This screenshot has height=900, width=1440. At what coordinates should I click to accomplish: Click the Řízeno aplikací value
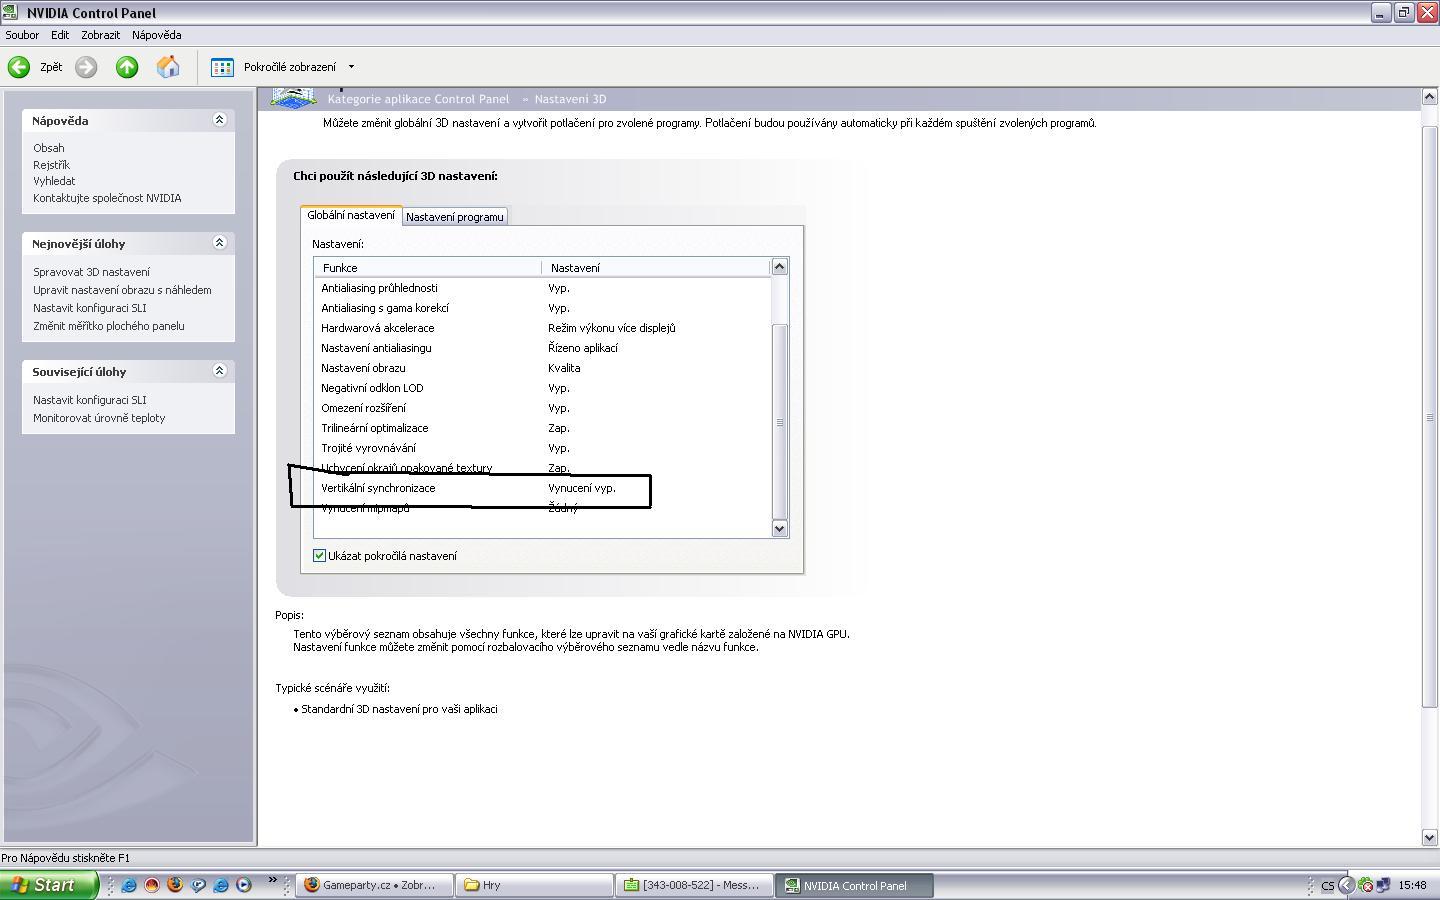583,348
